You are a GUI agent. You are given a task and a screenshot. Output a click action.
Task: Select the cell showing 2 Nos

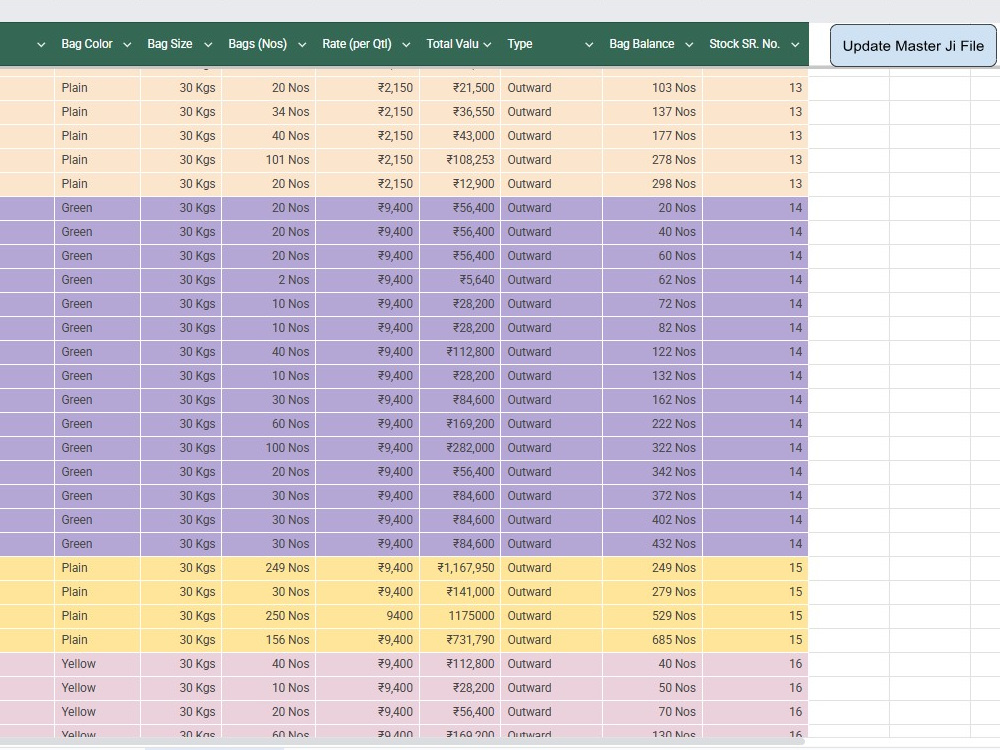point(268,280)
